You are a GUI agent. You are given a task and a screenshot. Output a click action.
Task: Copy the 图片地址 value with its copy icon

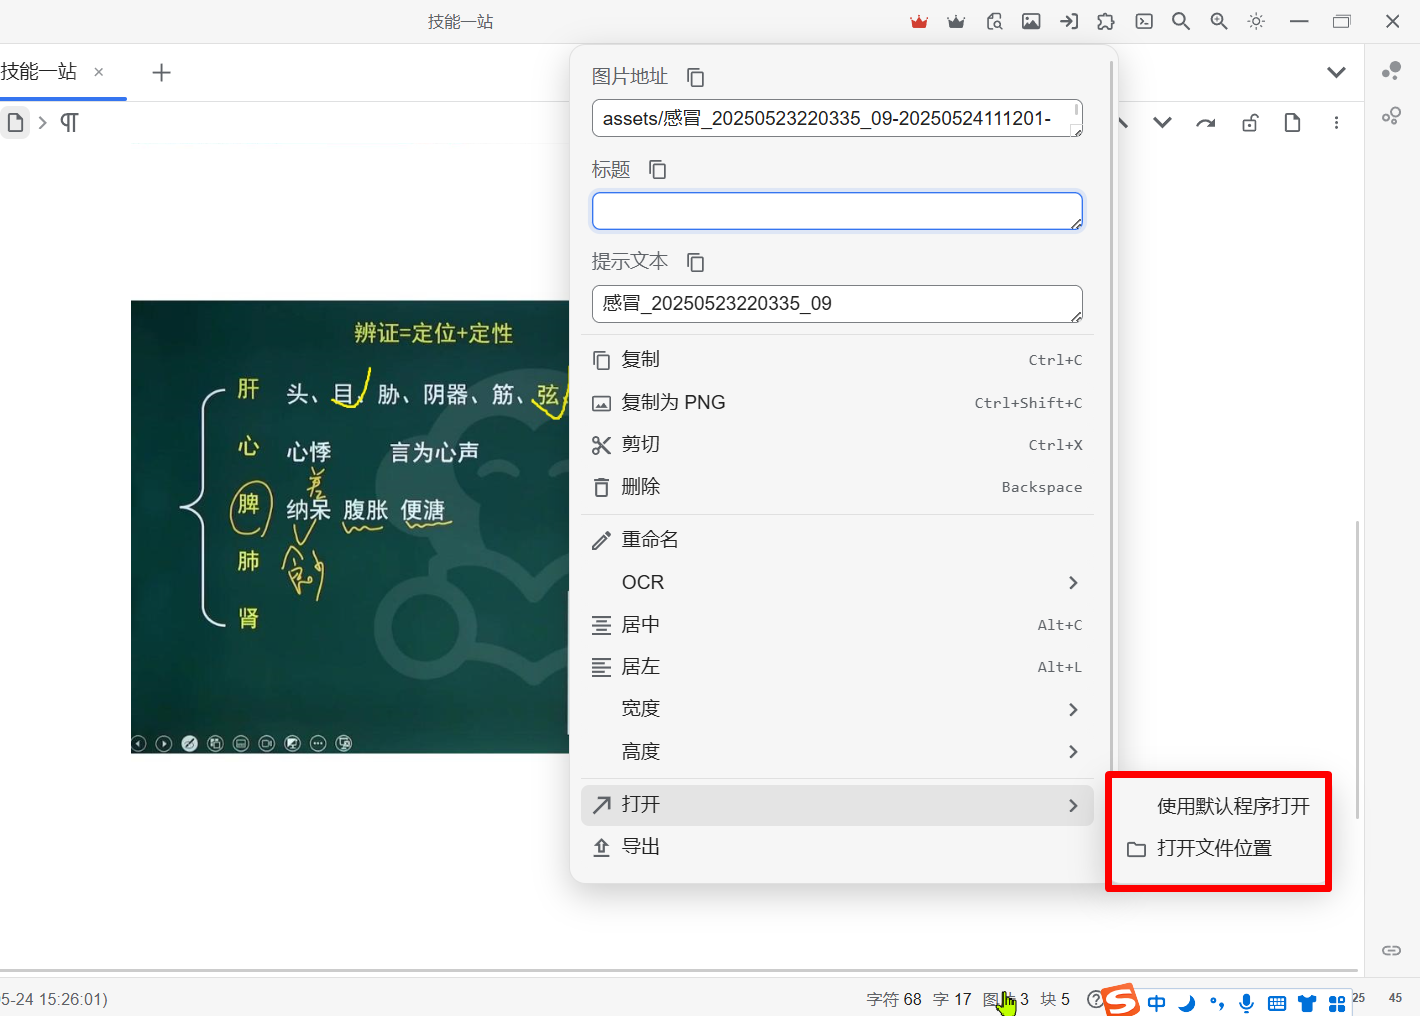(x=696, y=77)
